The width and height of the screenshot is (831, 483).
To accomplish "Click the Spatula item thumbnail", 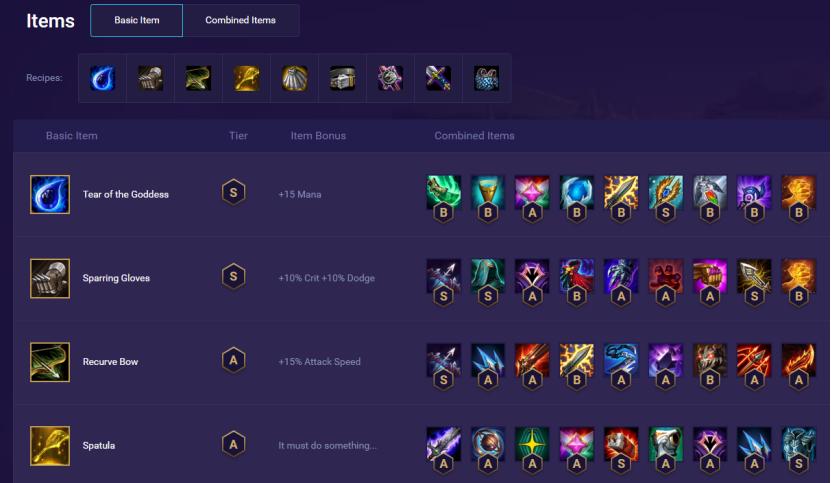I will pos(50,446).
